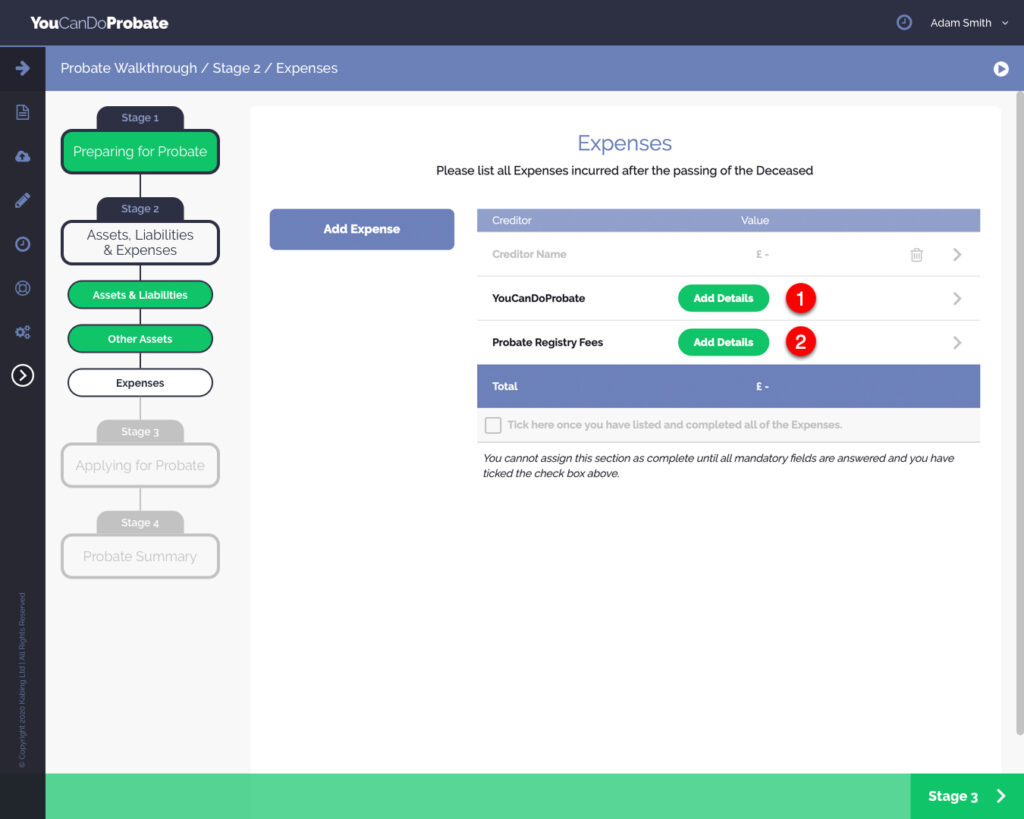Click the Add Expense button

tap(361, 229)
